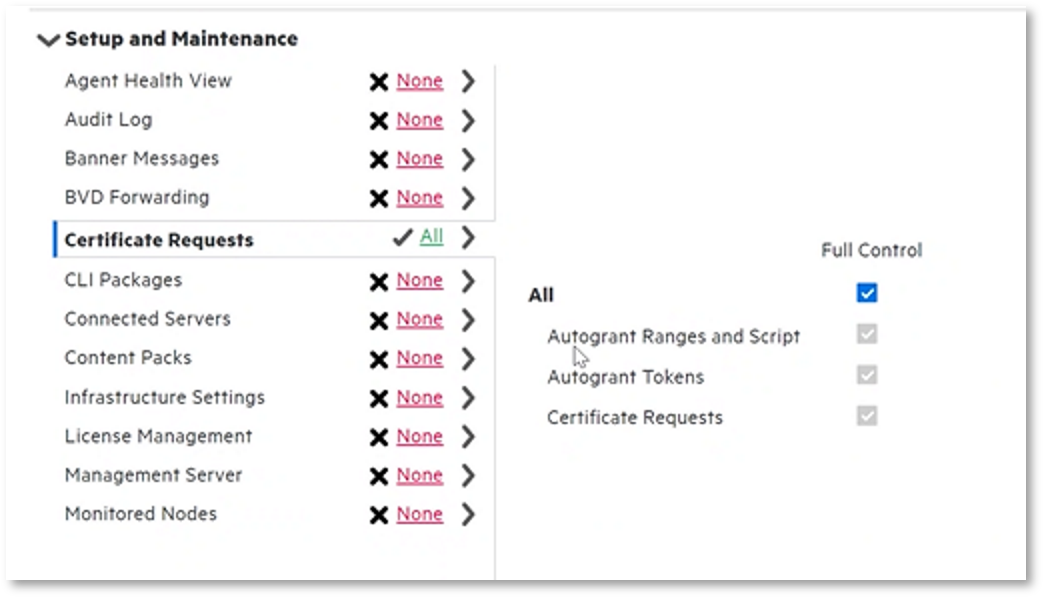Click the All link for Certificate Requests

(431, 237)
